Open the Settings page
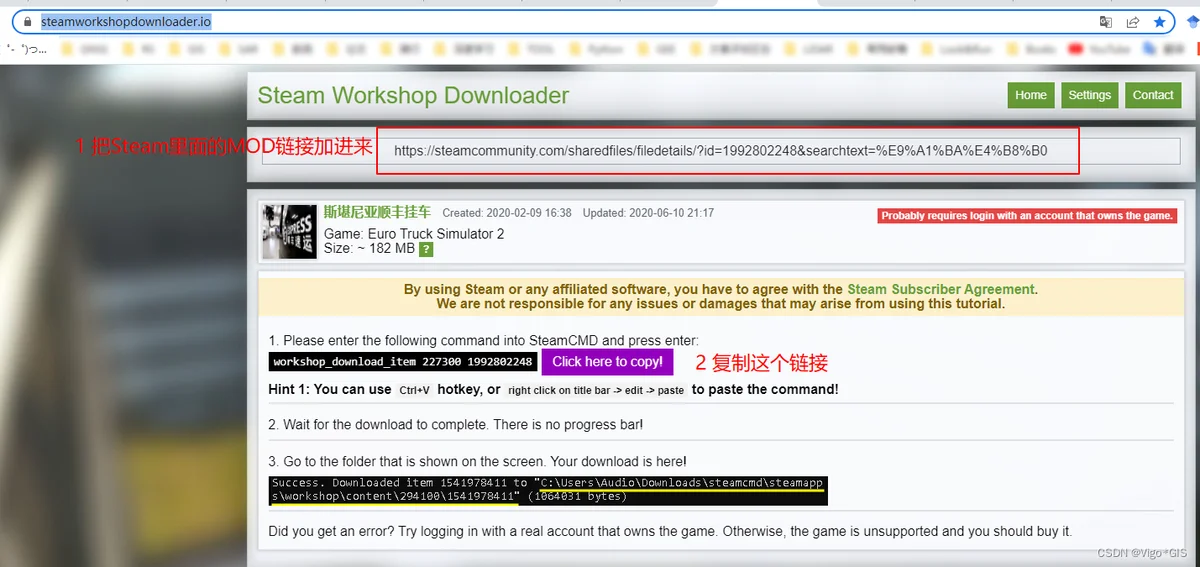This screenshot has width=1200, height=567. pos(1089,95)
